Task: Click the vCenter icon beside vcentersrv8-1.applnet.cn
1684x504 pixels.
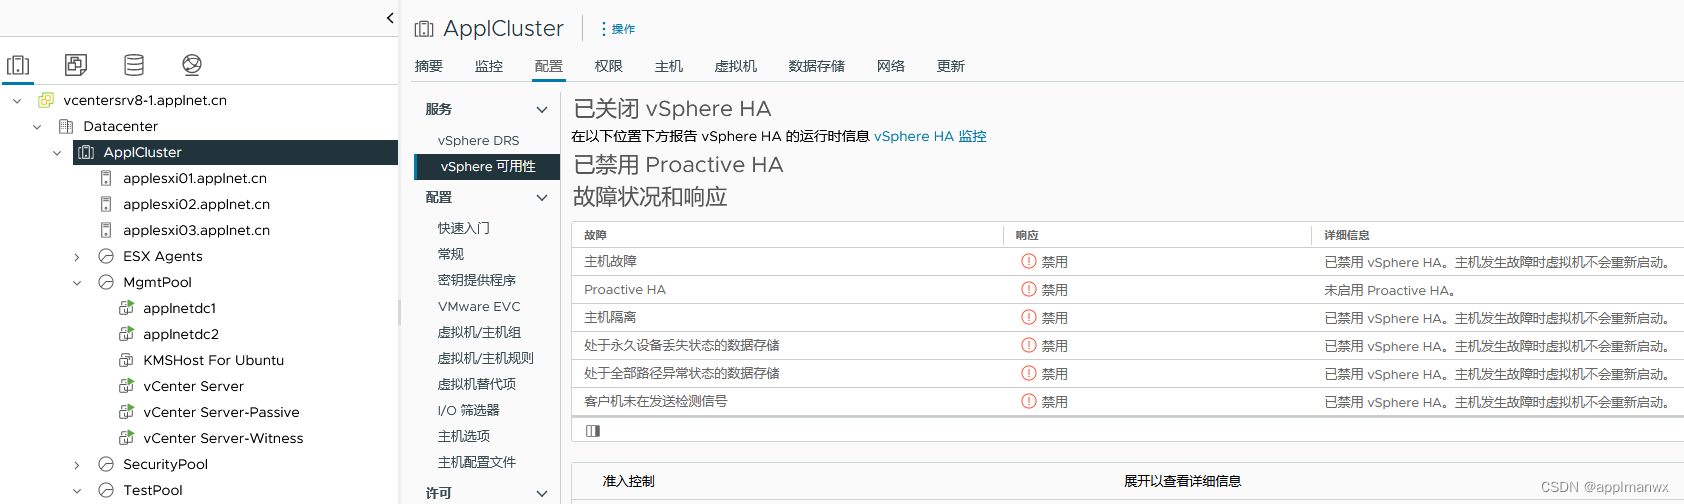Action: (x=46, y=100)
